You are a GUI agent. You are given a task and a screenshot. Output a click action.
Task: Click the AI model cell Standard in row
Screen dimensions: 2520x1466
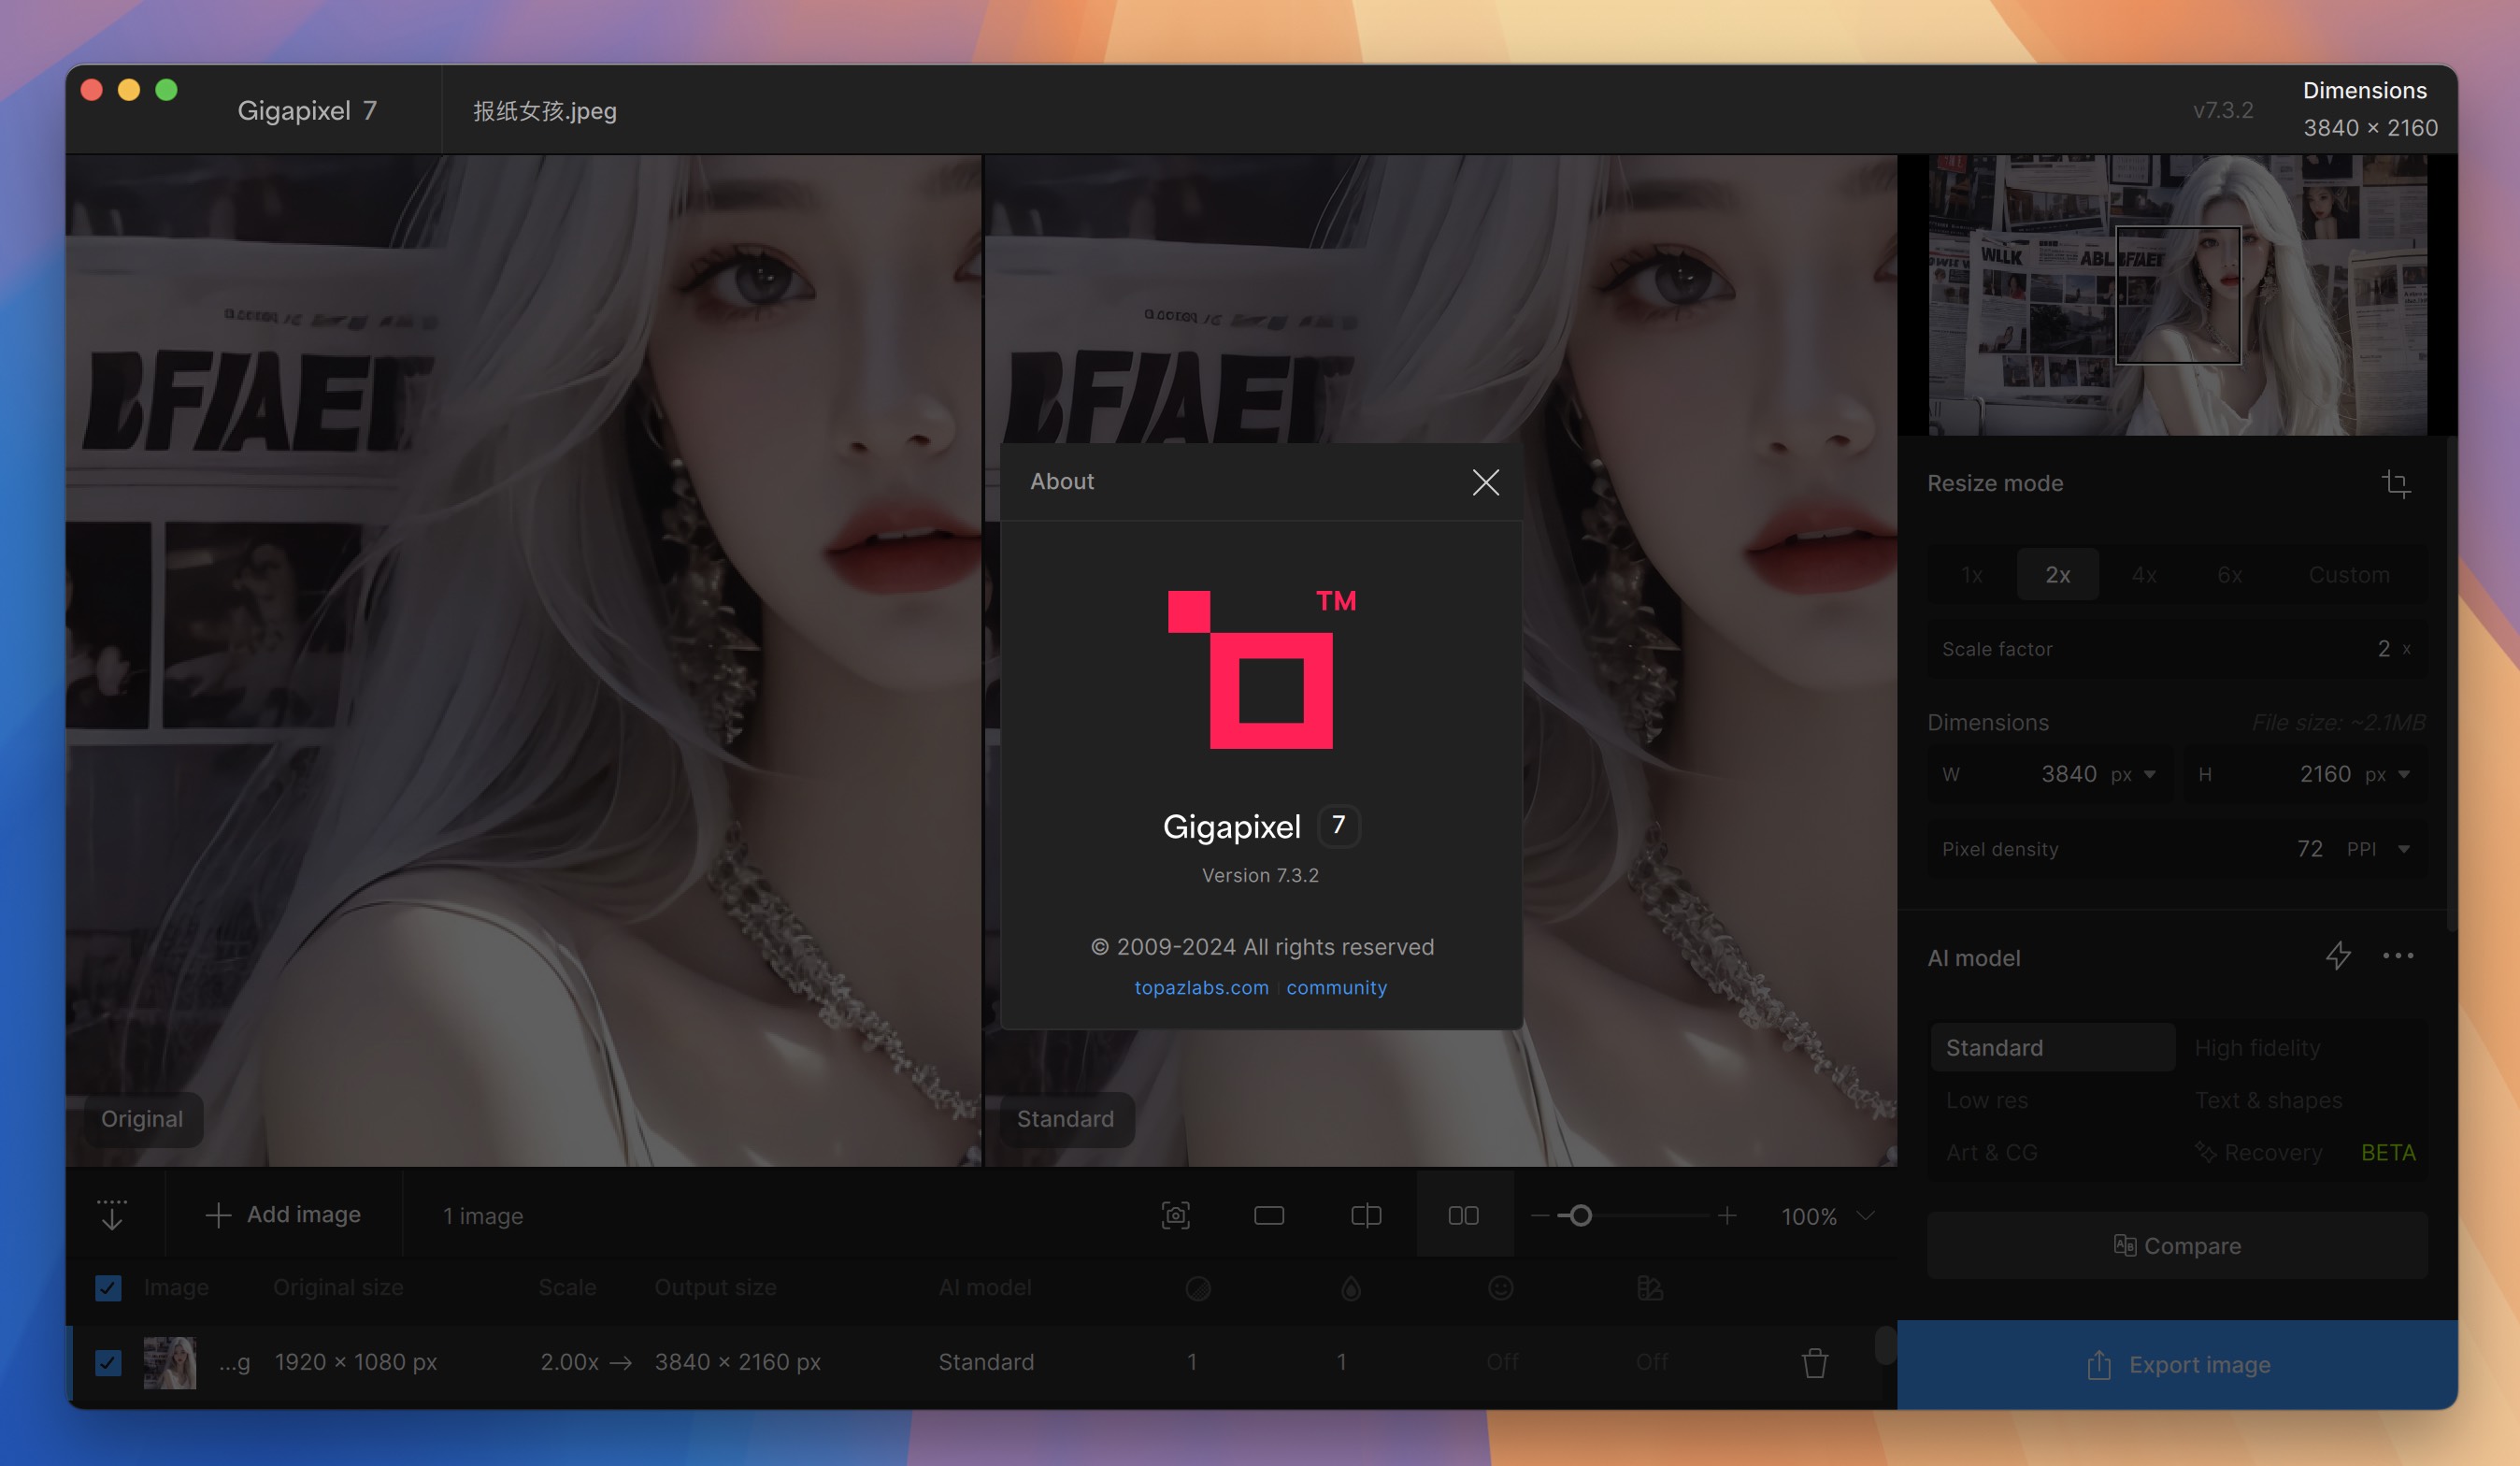pyautogui.click(x=986, y=1362)
